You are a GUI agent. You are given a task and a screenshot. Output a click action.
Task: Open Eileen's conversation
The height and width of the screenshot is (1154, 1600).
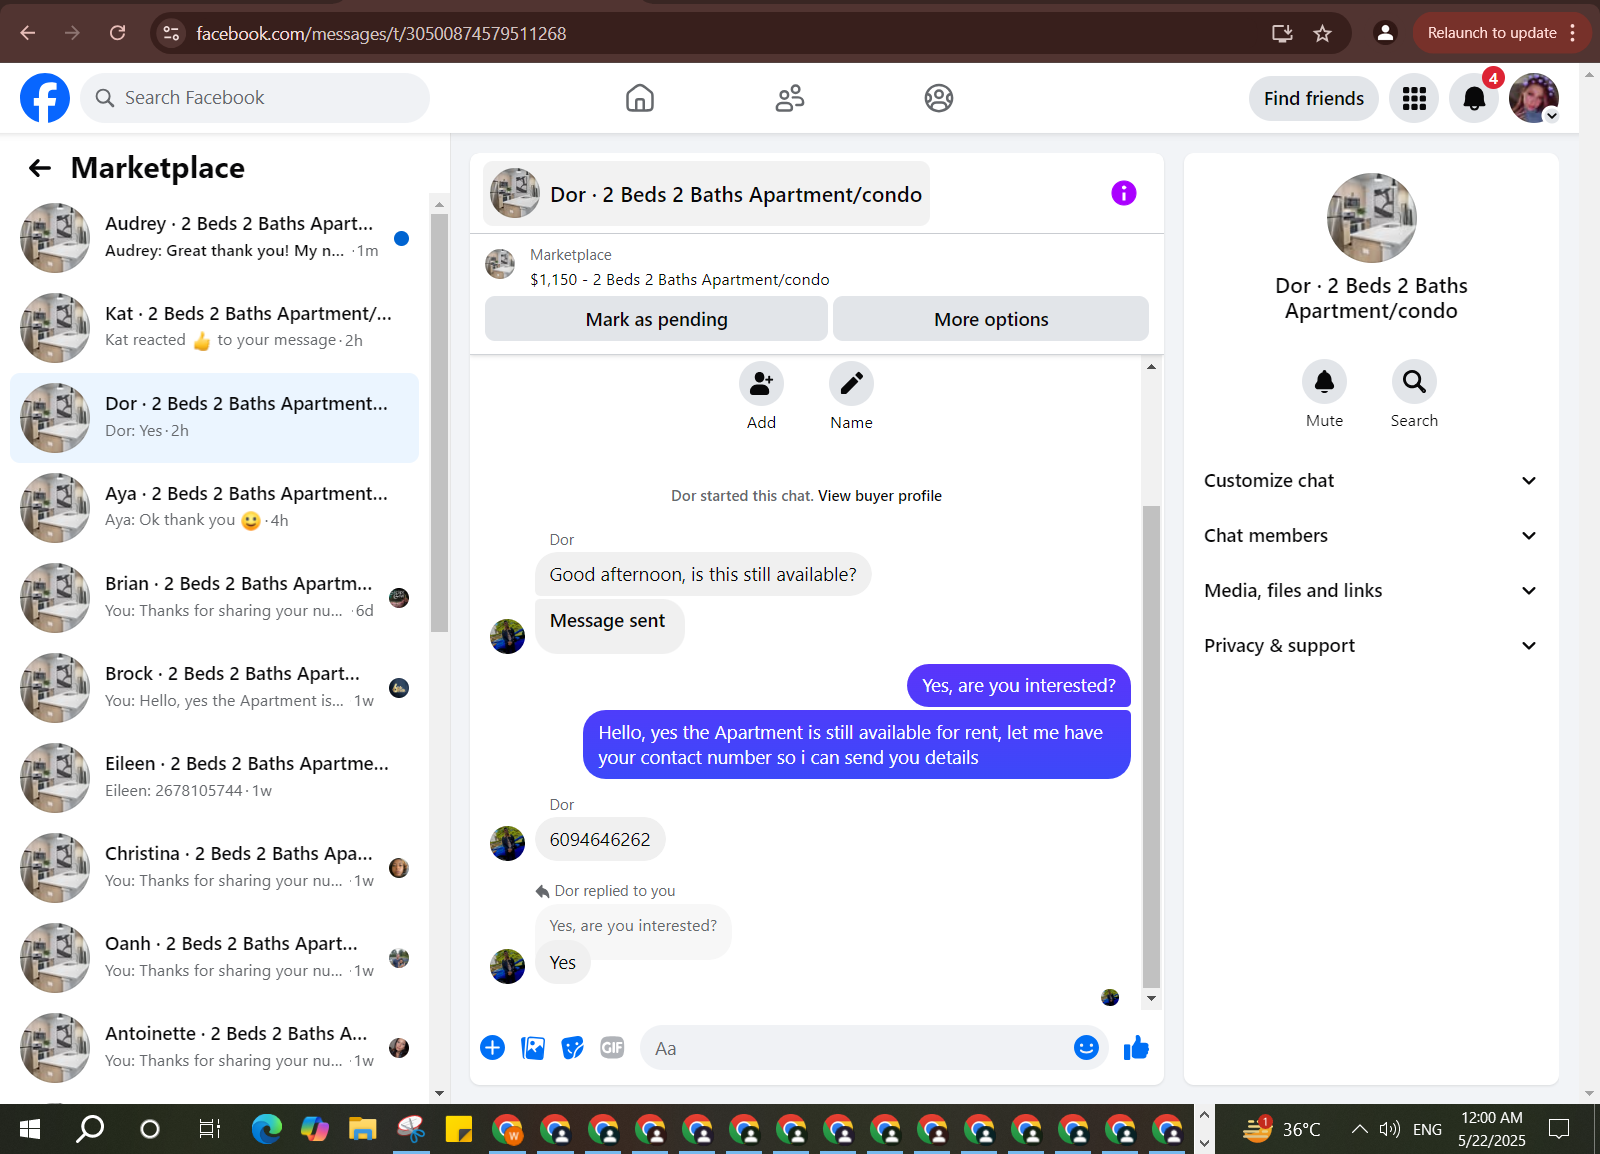click(214, 778)
